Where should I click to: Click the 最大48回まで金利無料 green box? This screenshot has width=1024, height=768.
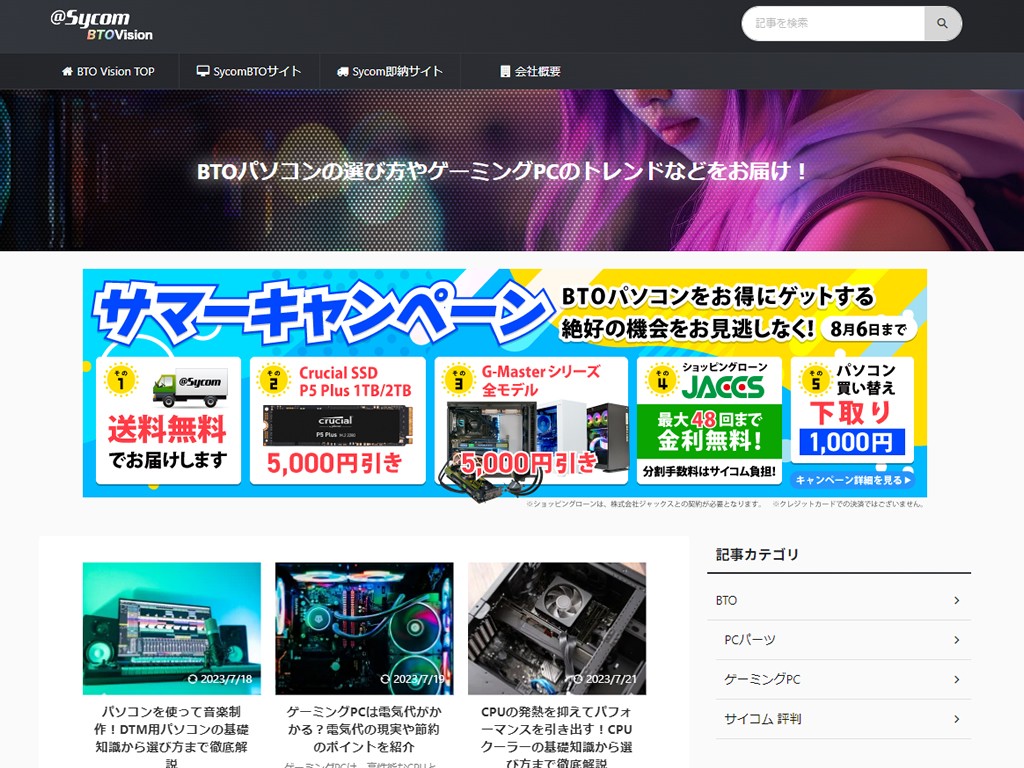[x=709, y=431]
